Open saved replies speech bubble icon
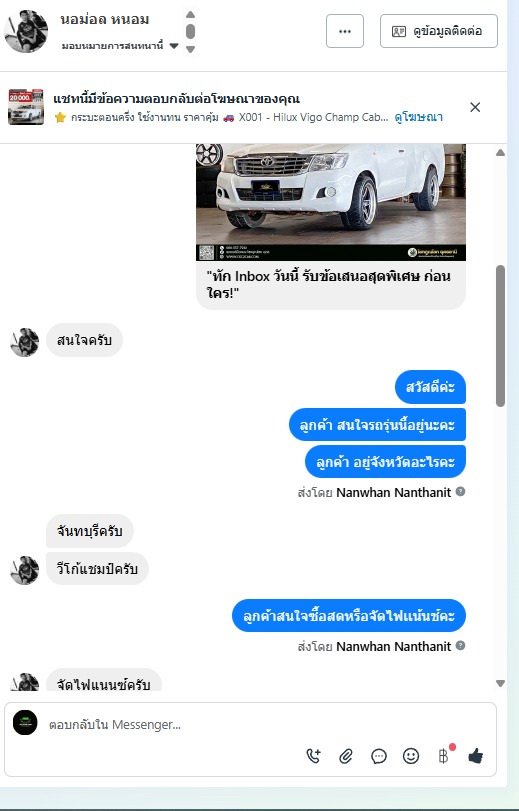 click(379, 757)
